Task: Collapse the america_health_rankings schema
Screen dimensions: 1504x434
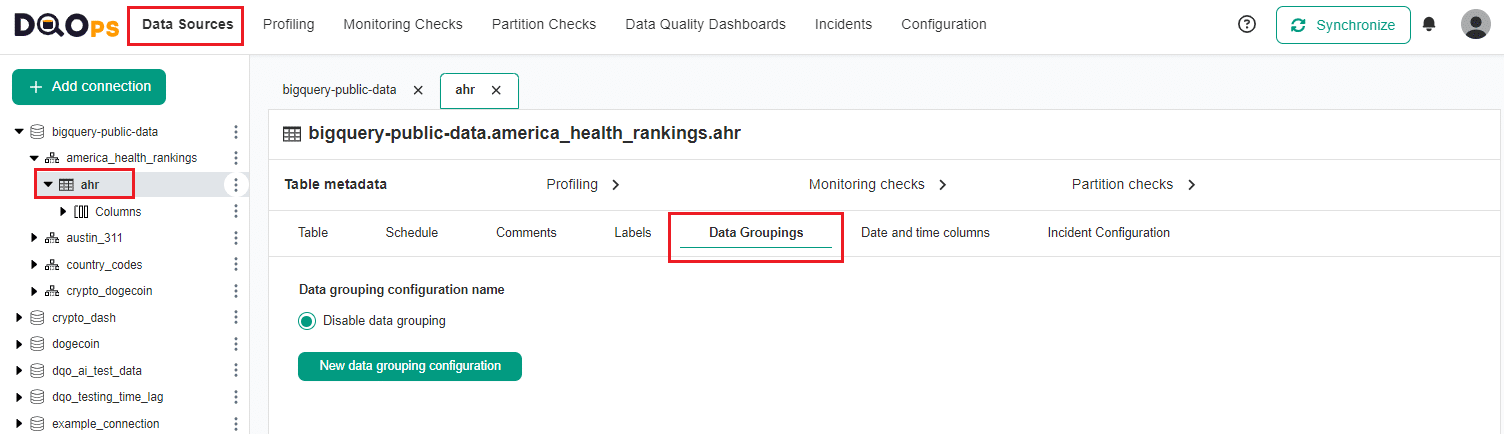Action: point(34,158)
